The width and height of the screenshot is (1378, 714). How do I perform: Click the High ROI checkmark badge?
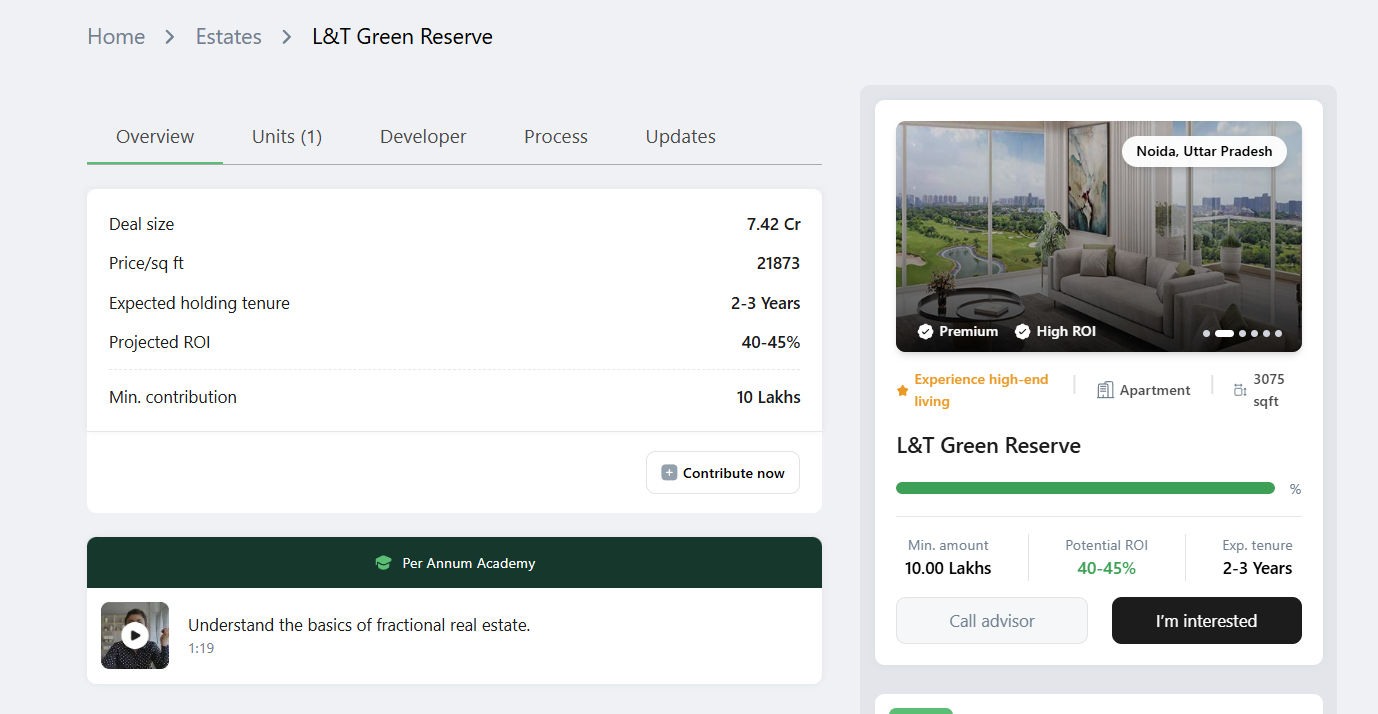point(1022,331)
